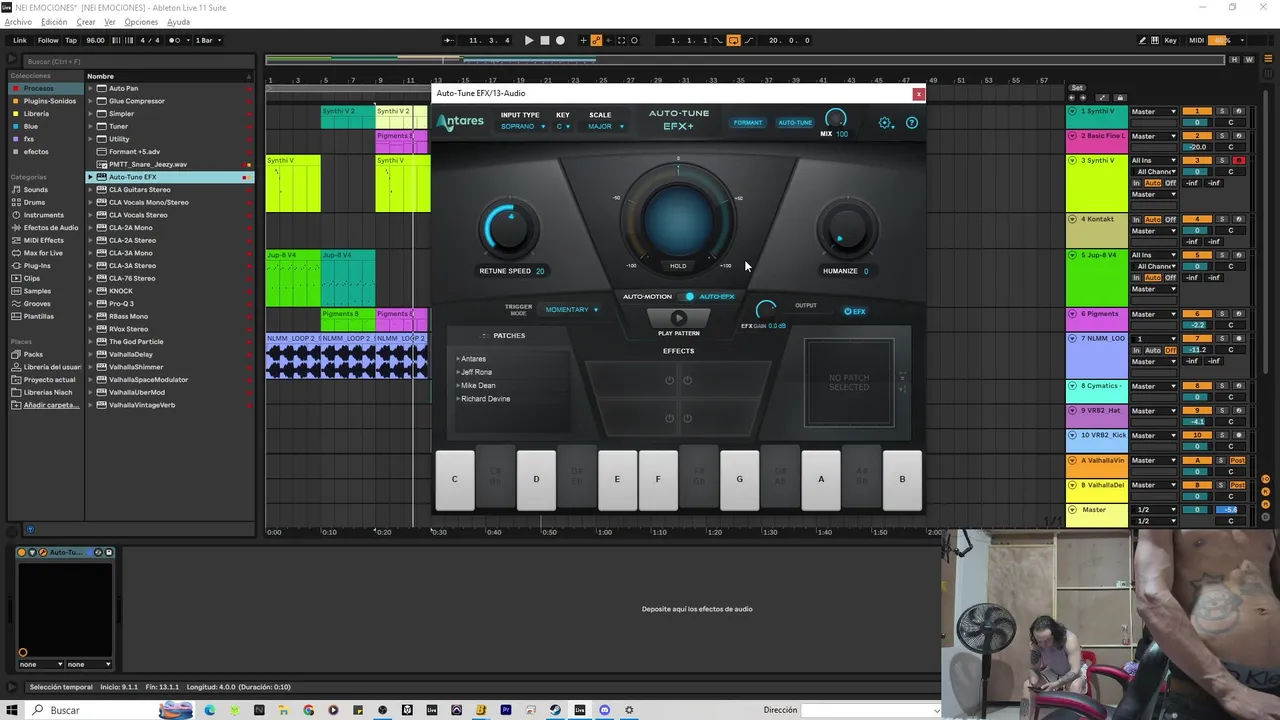Open the Windows Start menu
This screenshot has width=1280, height=720.
(x=11, y=710)
